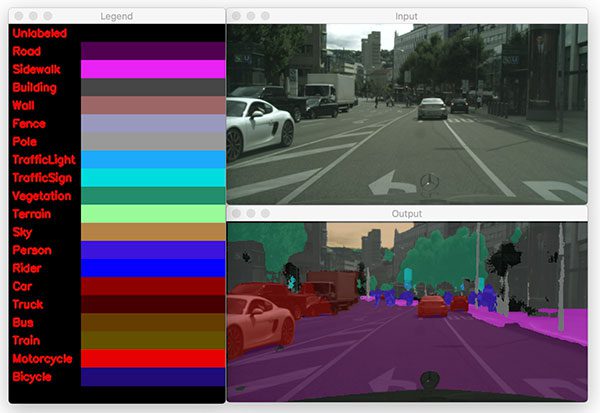The image size is (600, 413).
Task: Click the Bicycle legend label
Action: tap(32, 377)
